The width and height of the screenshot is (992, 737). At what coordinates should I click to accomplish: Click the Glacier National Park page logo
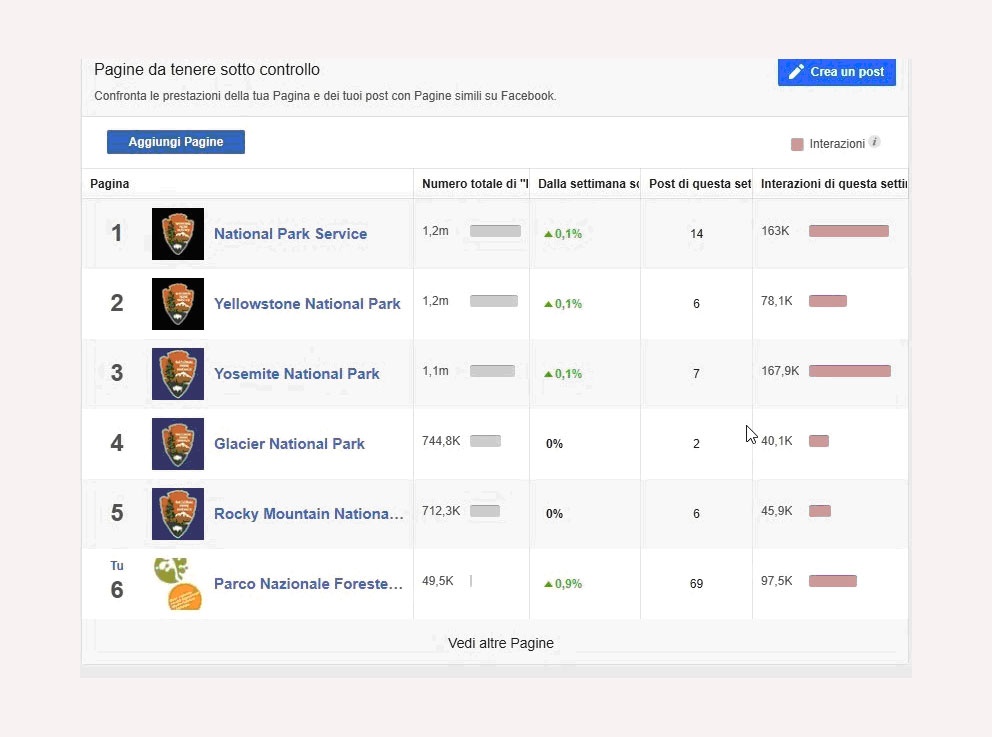[x=178, y=444]
